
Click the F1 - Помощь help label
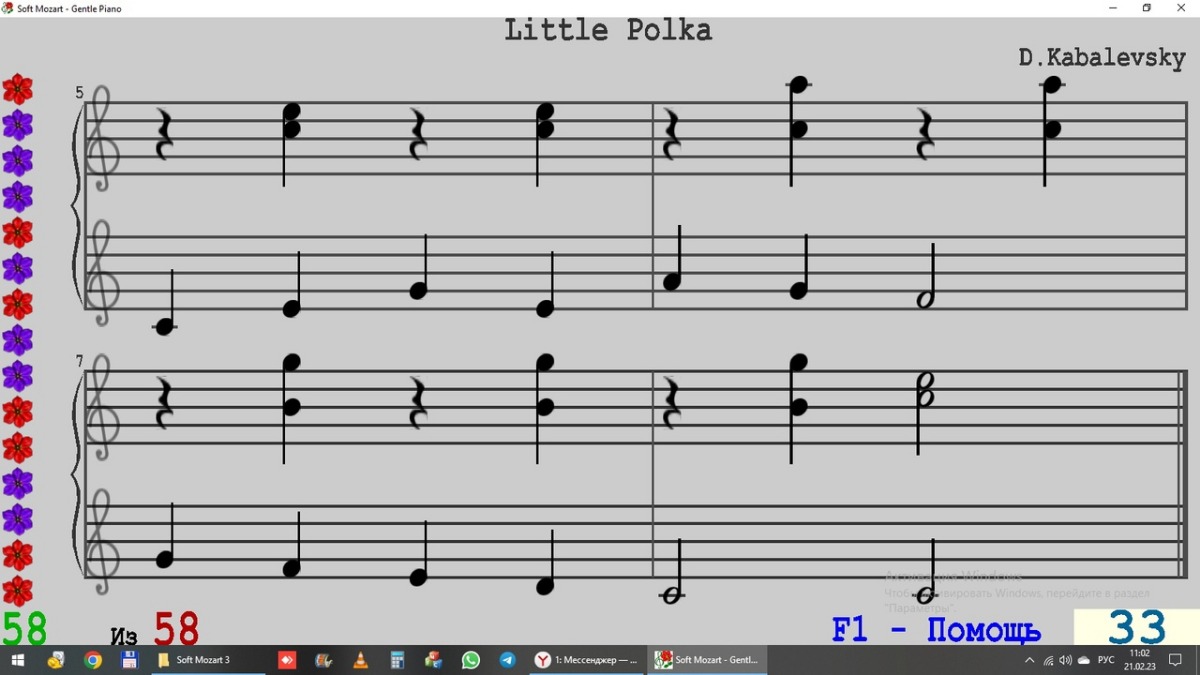[936, 630]
